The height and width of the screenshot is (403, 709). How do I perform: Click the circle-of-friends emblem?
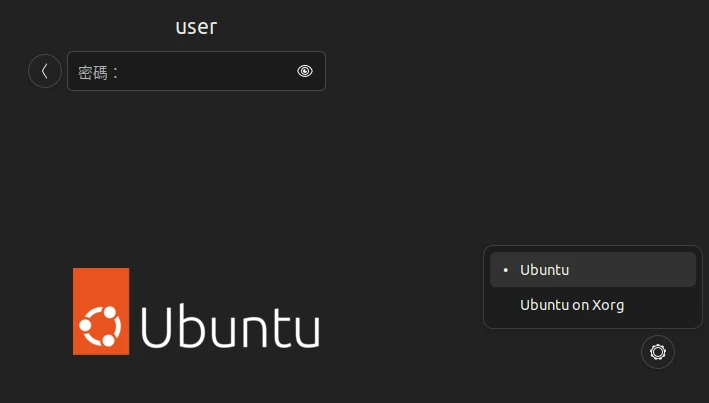pyautogui.click(x=101, y=325)
